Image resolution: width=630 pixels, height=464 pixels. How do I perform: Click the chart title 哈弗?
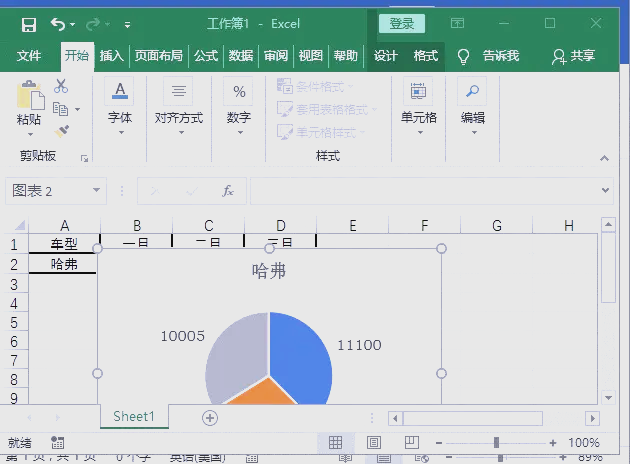coord(269,271)
